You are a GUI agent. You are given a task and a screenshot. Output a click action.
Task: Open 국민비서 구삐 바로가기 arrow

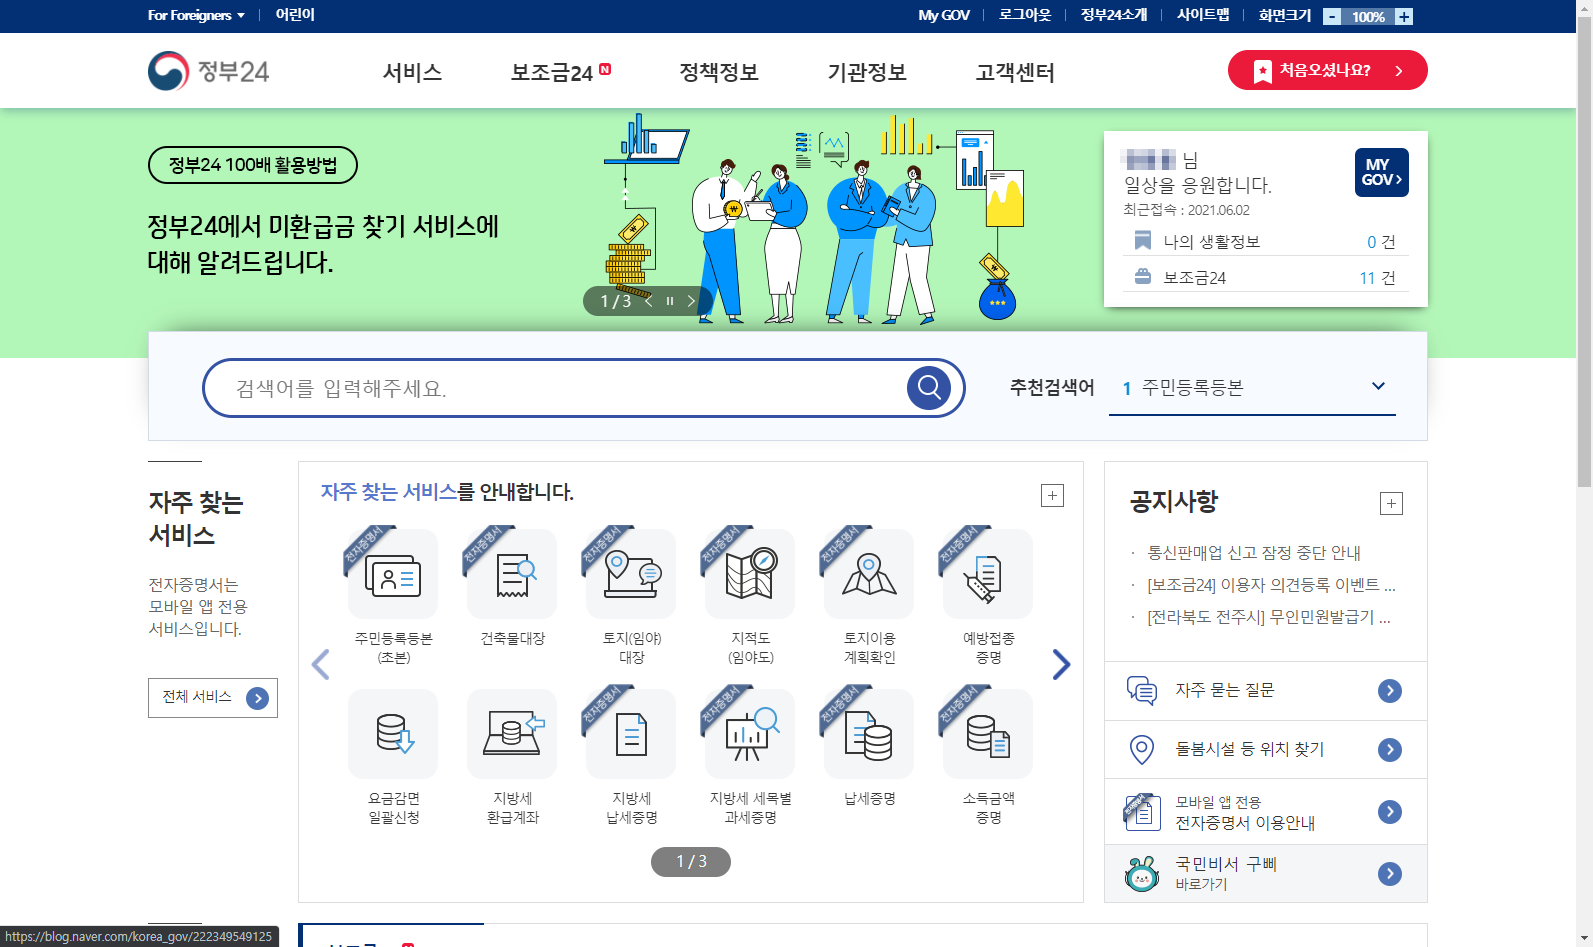point(1389,873)
